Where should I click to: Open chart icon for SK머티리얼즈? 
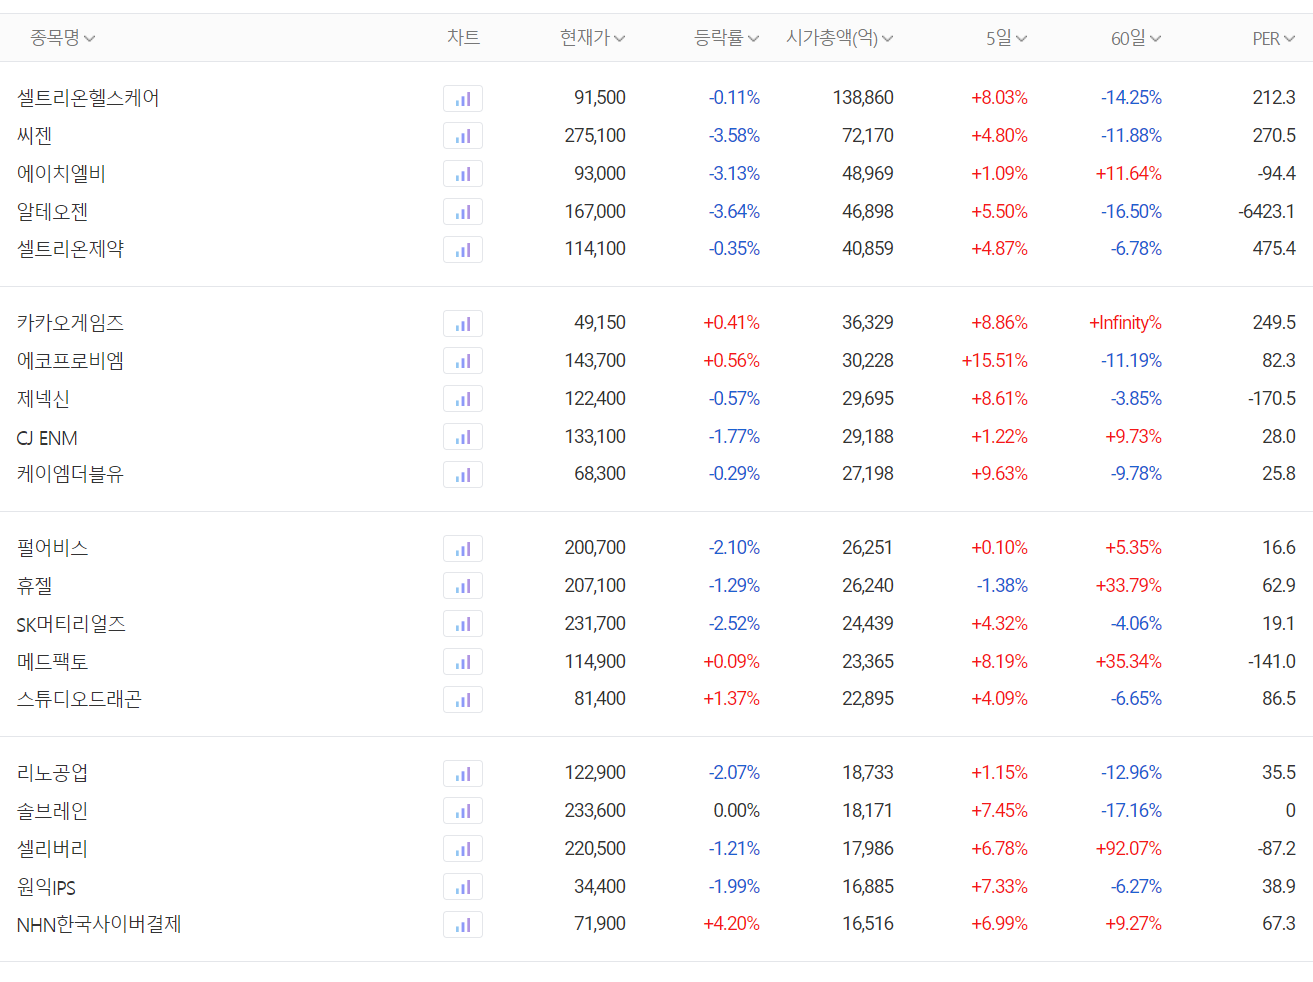[463, 624]
